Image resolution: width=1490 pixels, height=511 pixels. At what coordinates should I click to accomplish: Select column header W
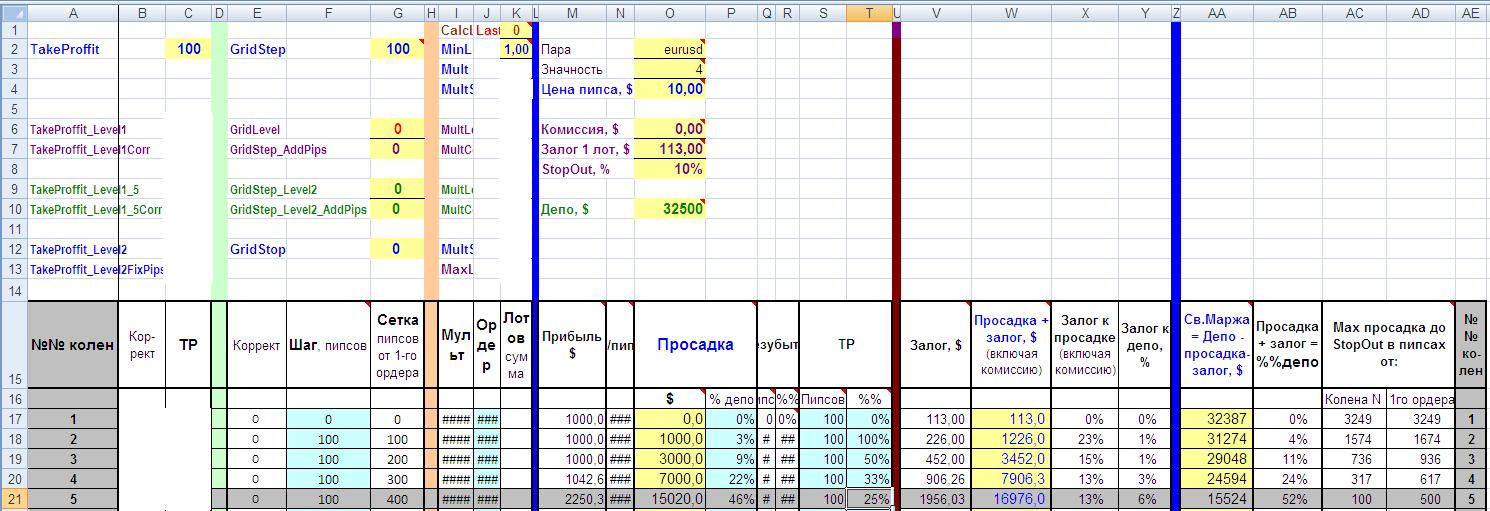(1011, 12)
